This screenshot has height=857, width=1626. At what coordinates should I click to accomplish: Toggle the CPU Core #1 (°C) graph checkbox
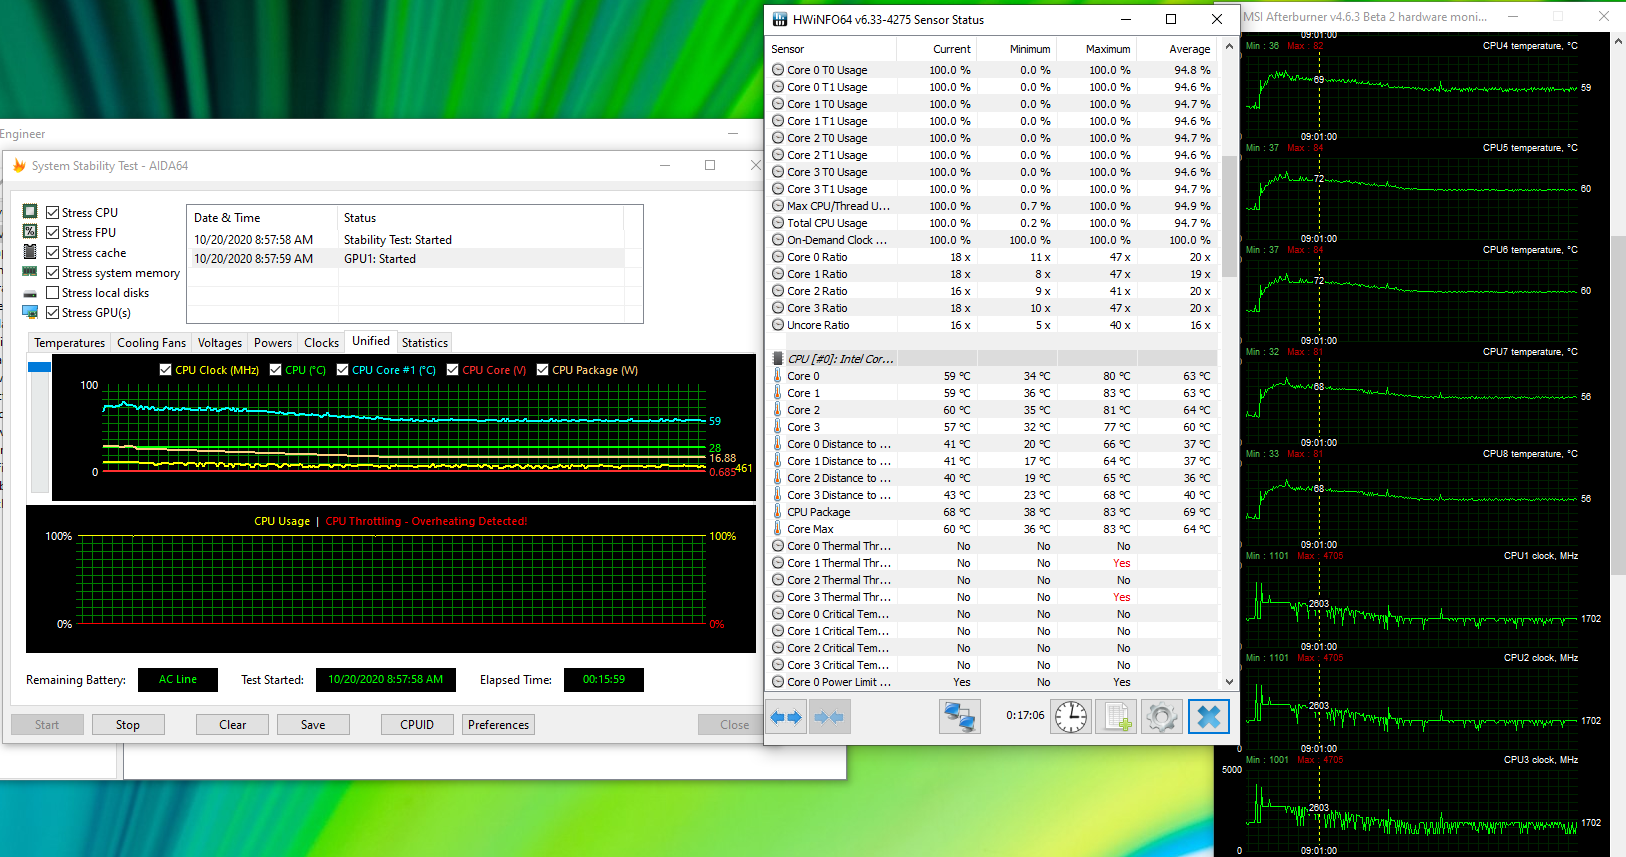pyautogui.click(x=343, y=370)
